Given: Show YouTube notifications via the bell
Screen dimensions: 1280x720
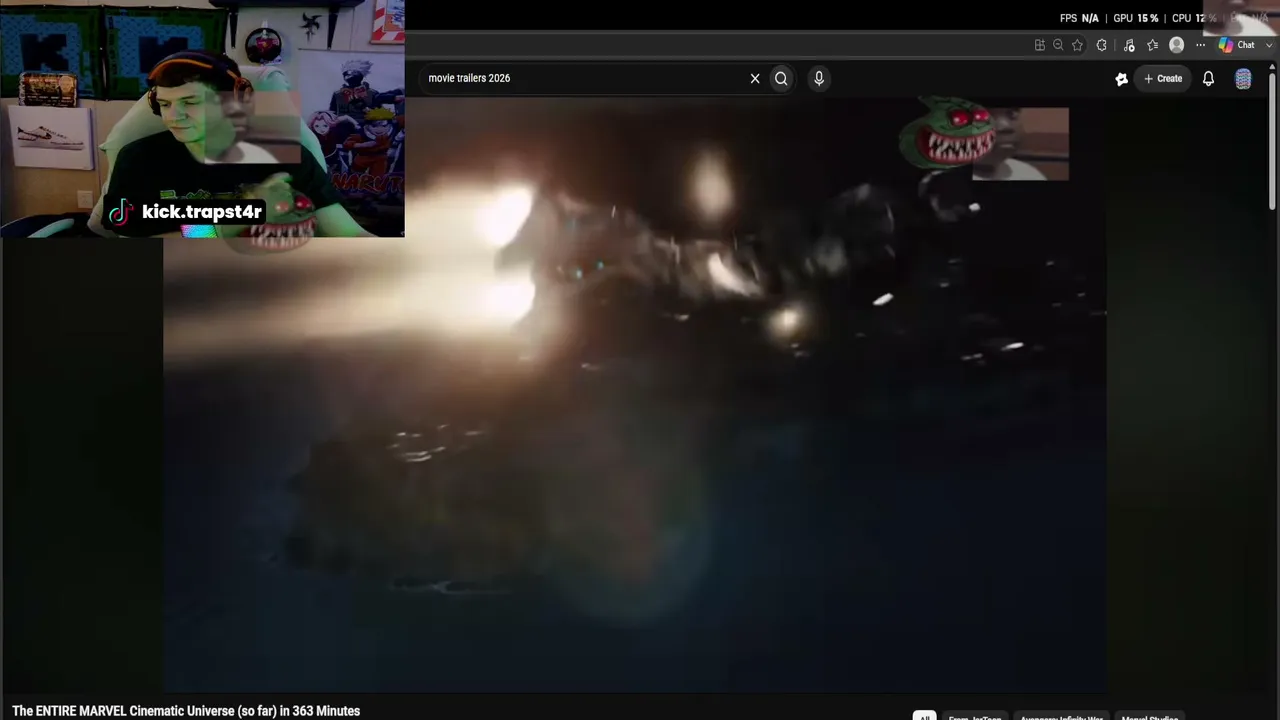Looking at the screenshot, I should tap(1208, 78).
